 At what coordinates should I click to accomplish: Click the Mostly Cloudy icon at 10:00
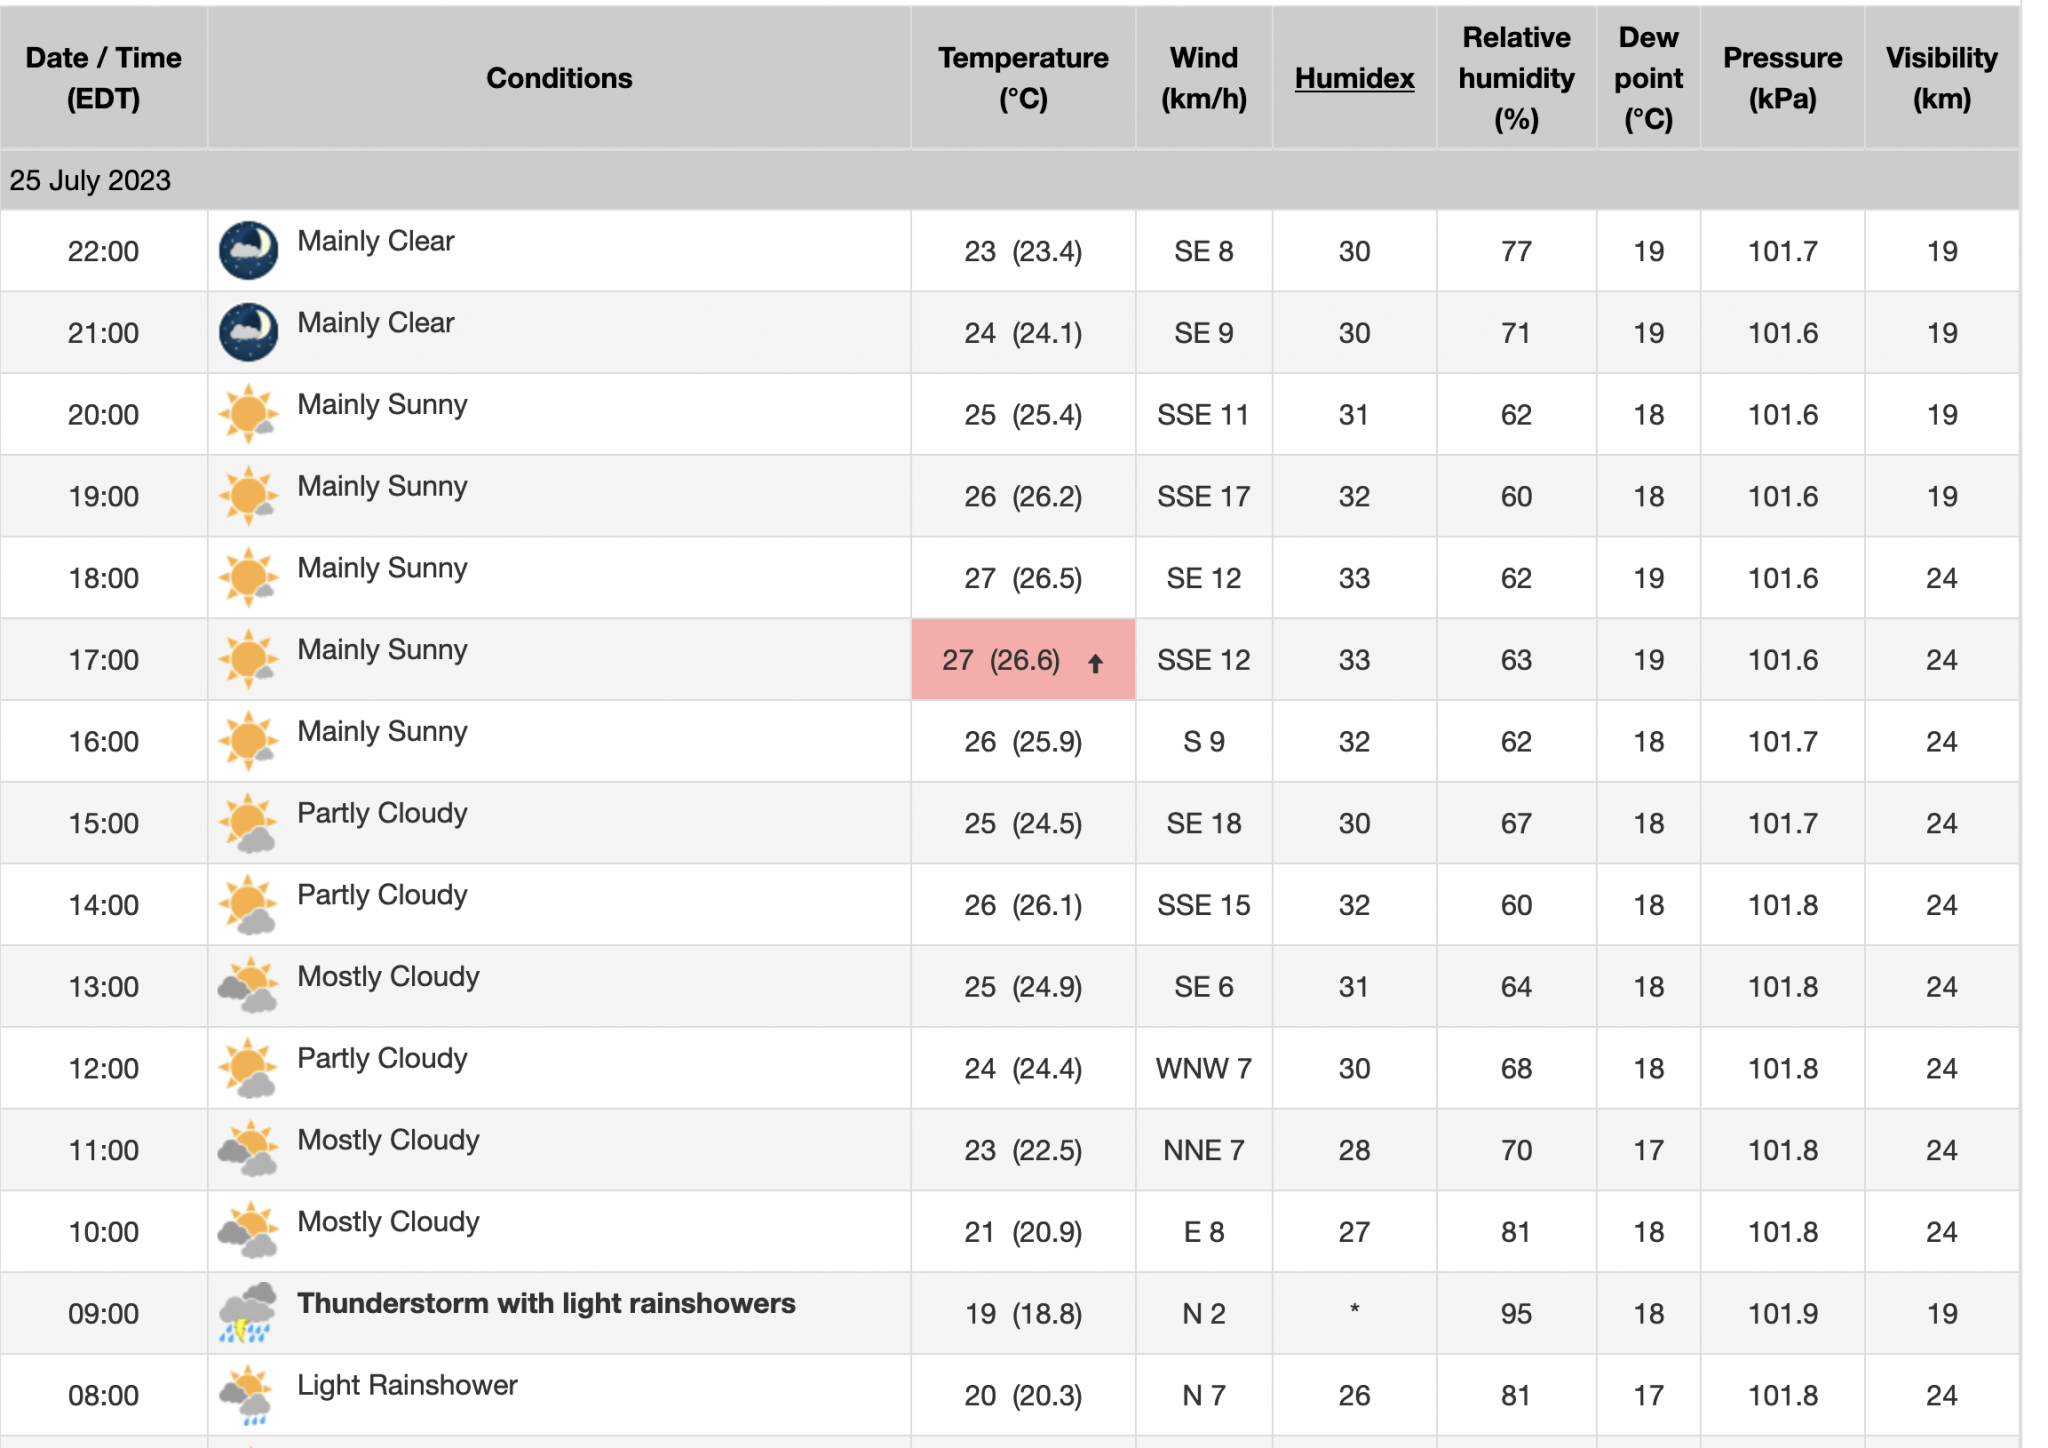tap(248, 1230)
